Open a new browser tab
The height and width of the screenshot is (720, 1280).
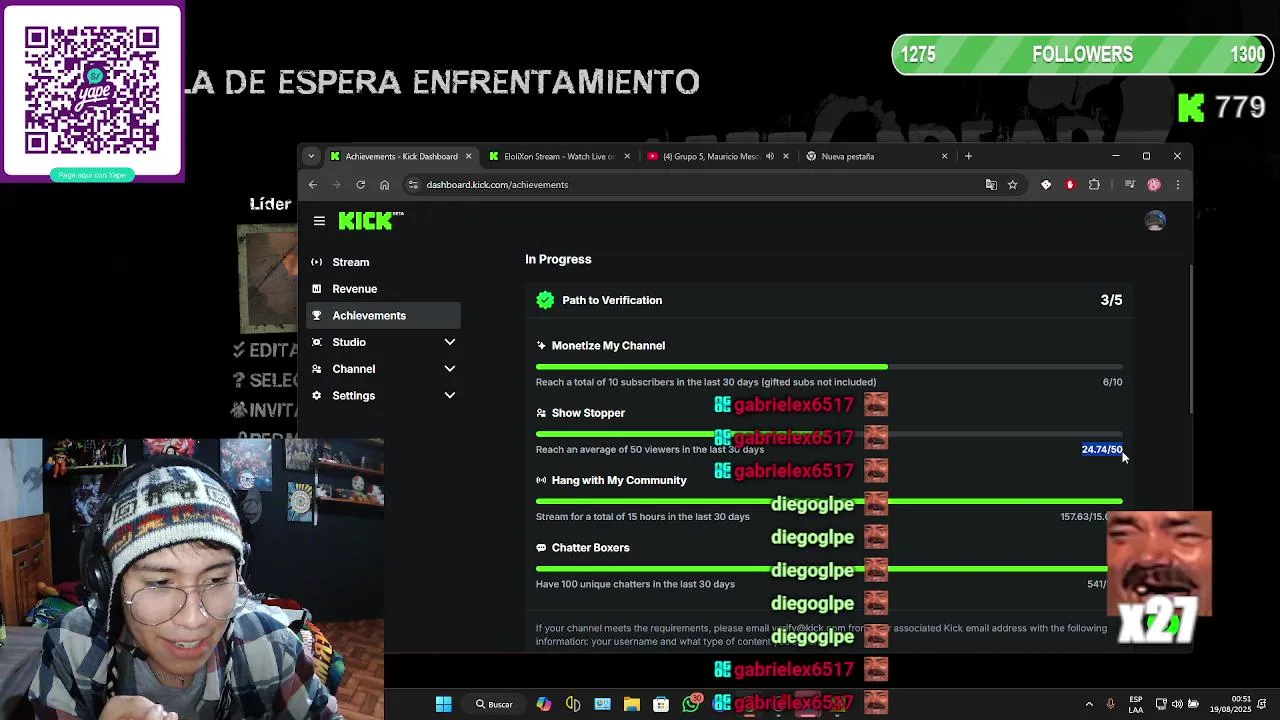(x=968, y=156)
